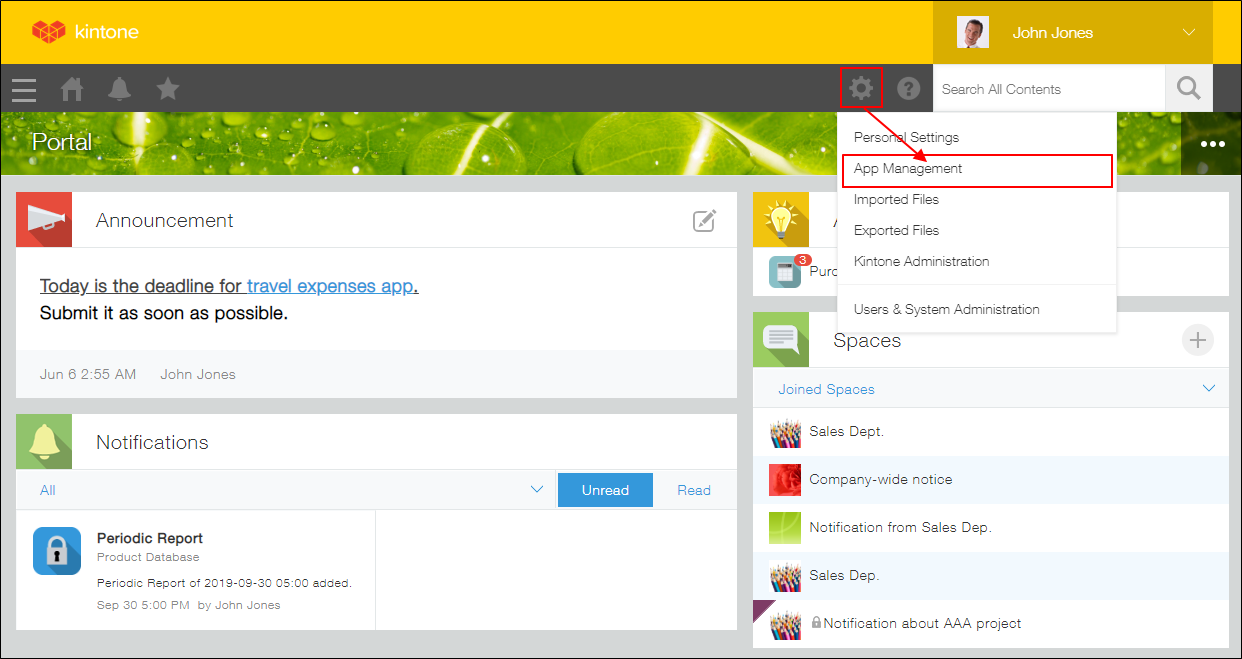
Task: Click Product Database app name
Action: (148, 557)
